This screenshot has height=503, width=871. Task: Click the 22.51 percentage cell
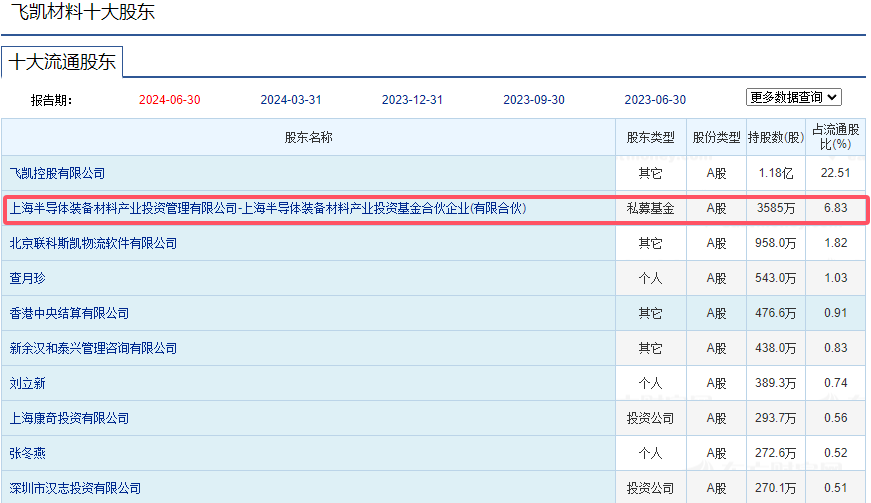(x=835, y=173)
